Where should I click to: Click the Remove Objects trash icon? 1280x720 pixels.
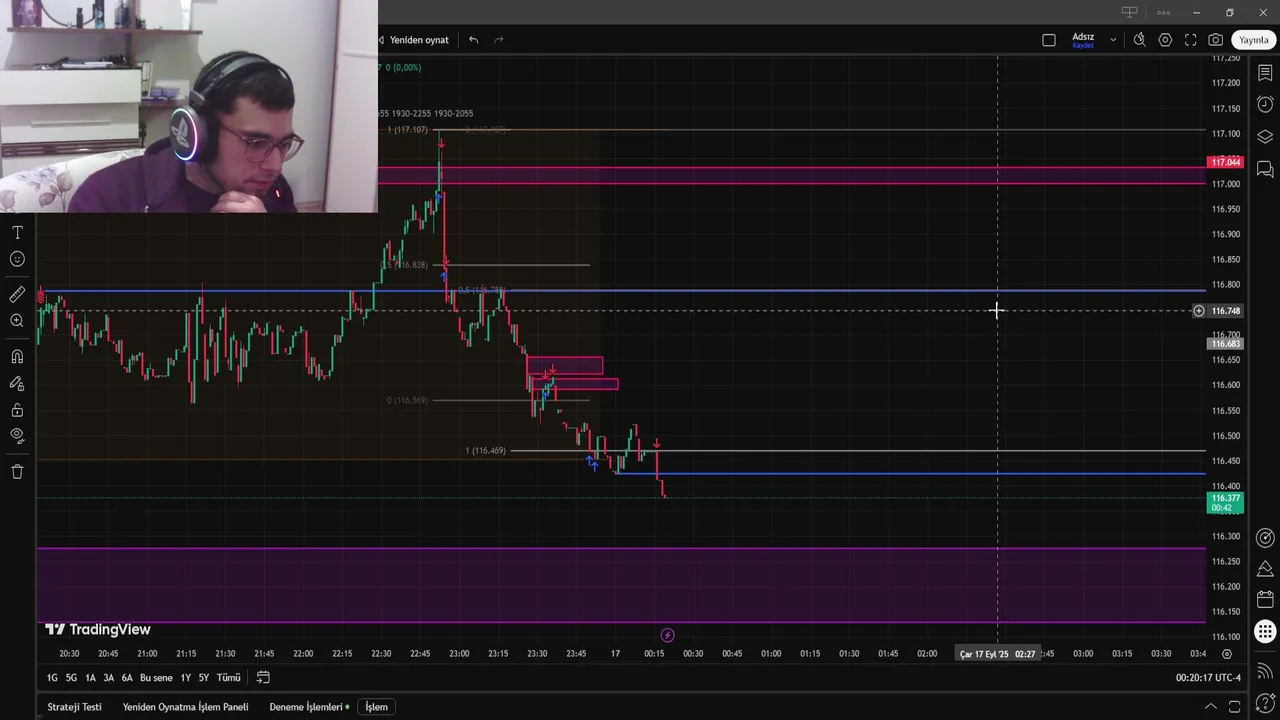coord(17,471)
